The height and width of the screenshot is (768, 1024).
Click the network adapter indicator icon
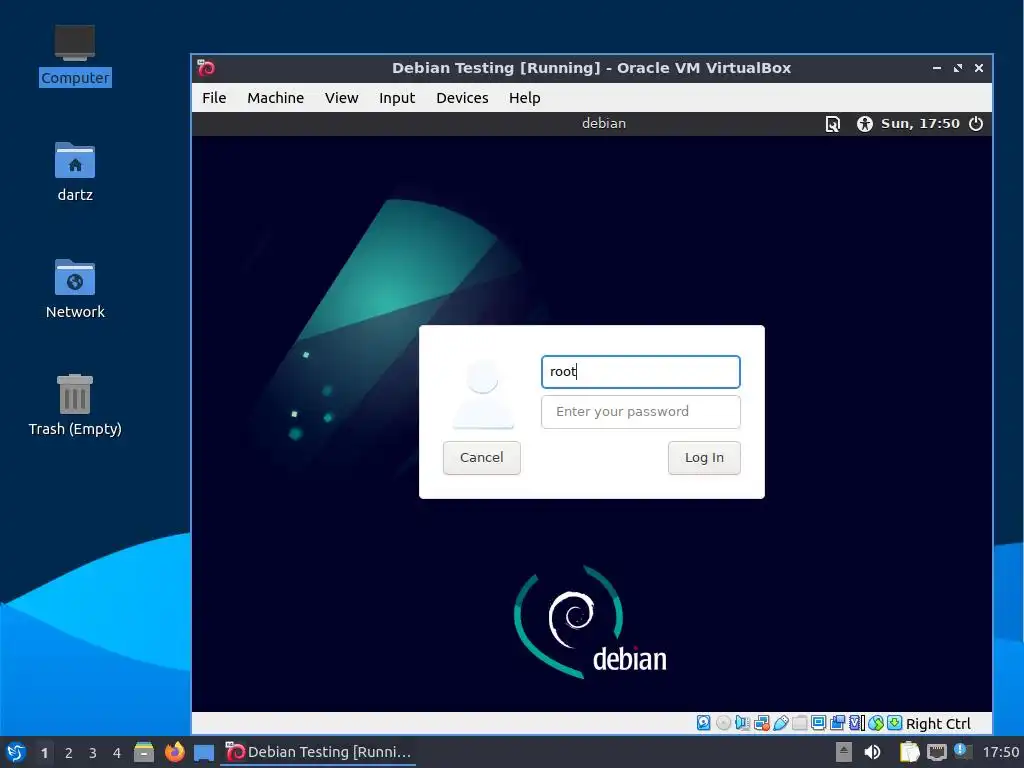762,723
